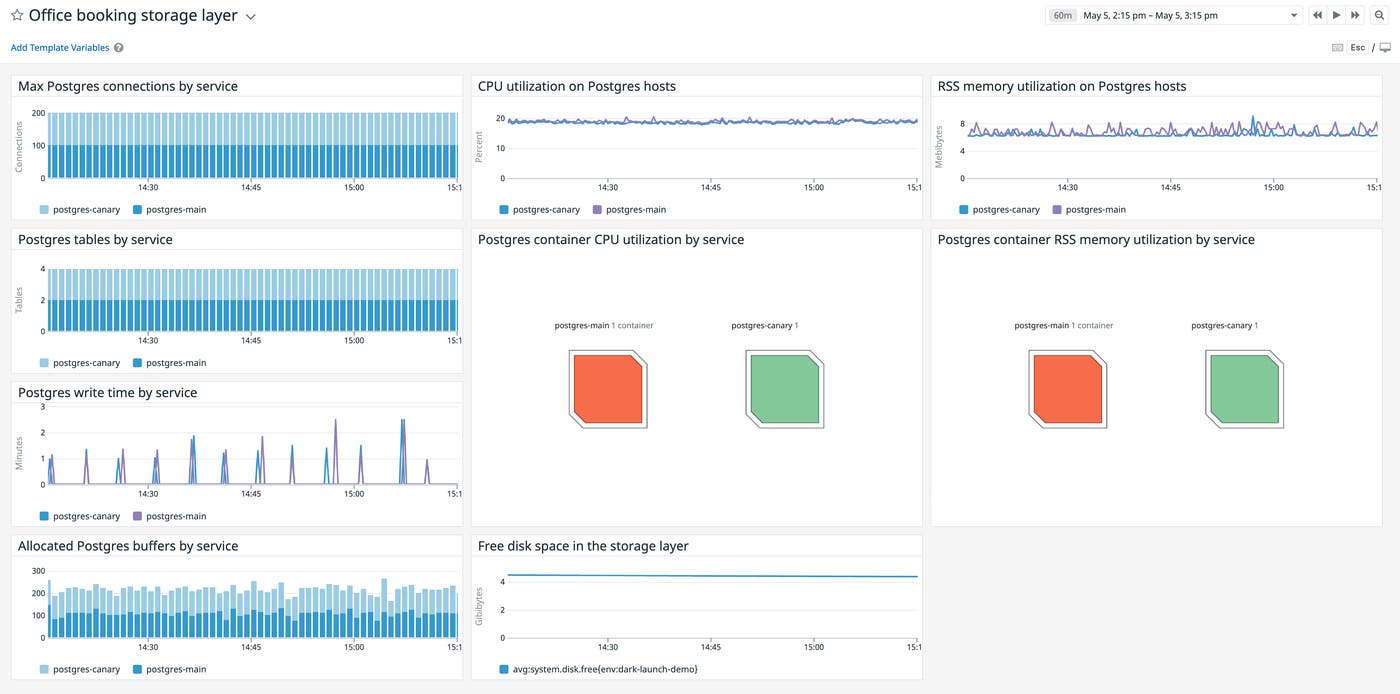Toggle postgres-main in CPU utilization hosts legend
1400x694 pixels.
pos(629,210)
